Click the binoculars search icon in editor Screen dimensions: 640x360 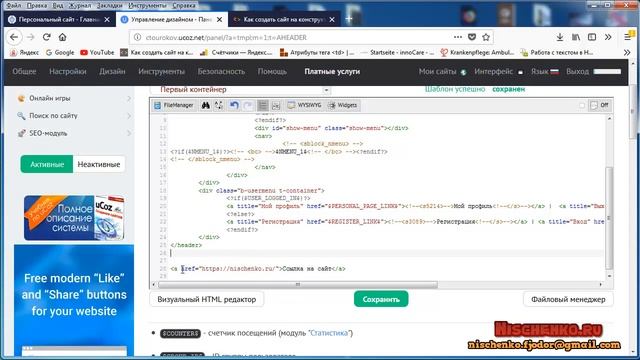pyautogui.click(x=205, y=105)
